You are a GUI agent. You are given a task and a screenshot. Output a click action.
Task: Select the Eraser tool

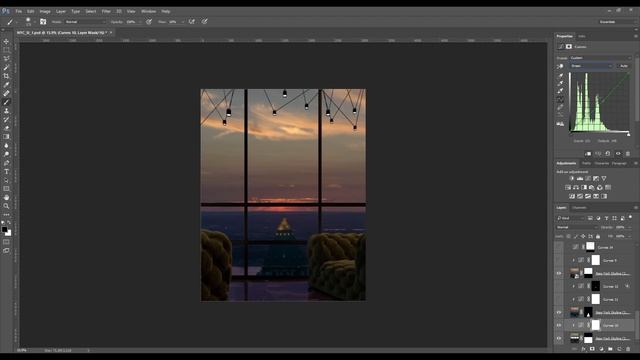6,128
